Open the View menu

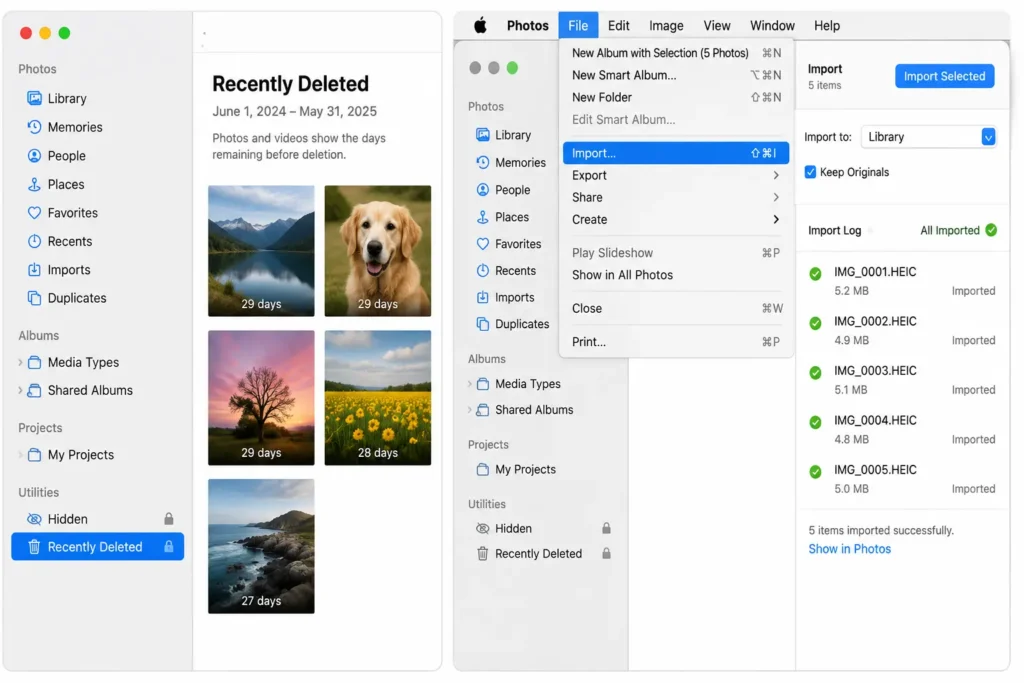(716, 25)
